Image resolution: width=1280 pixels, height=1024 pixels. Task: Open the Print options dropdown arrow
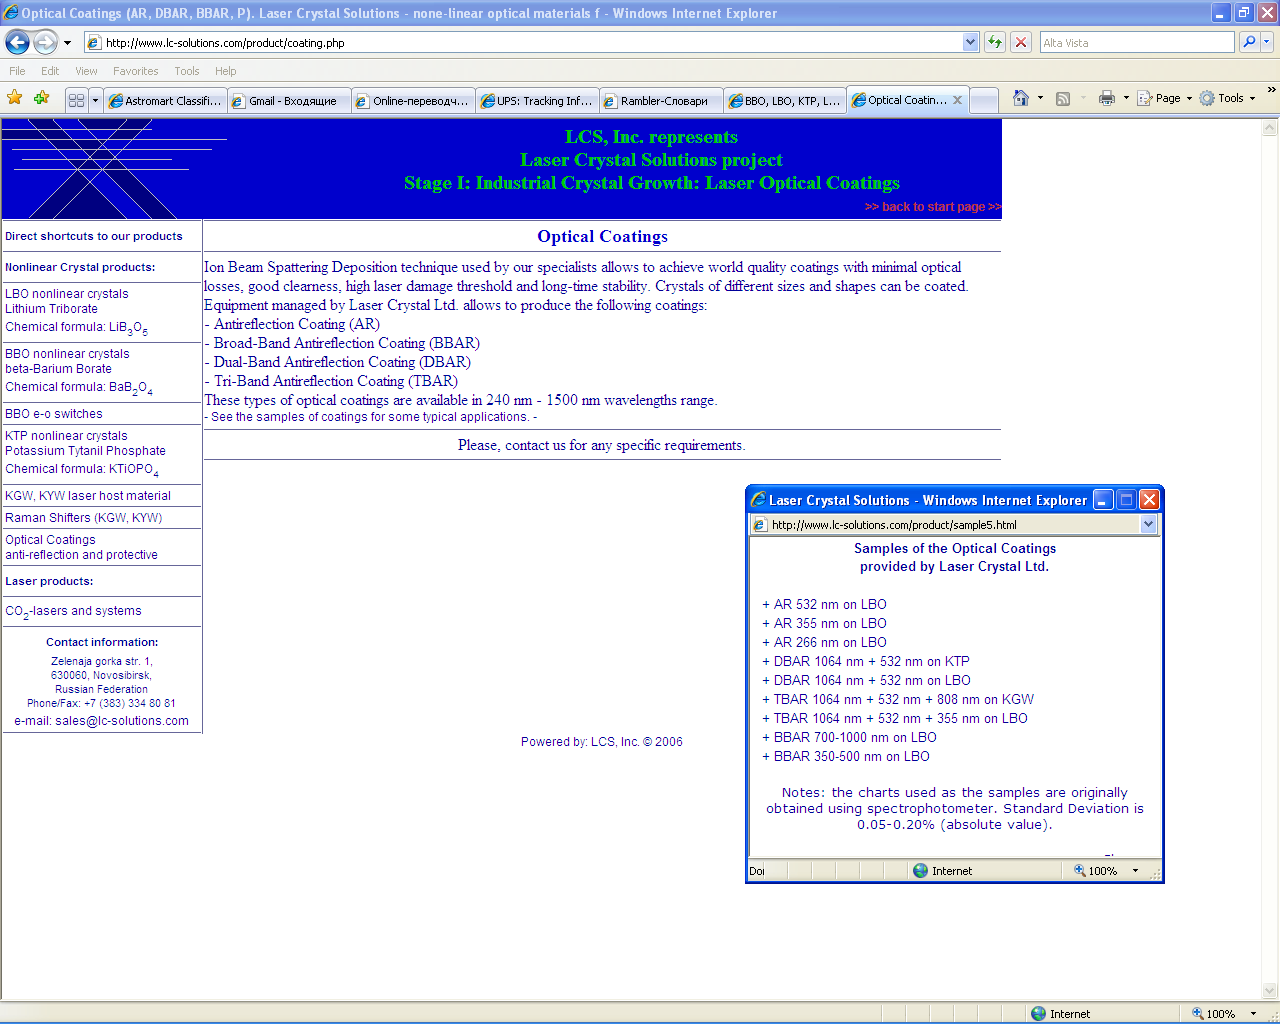click(1126, 98)
